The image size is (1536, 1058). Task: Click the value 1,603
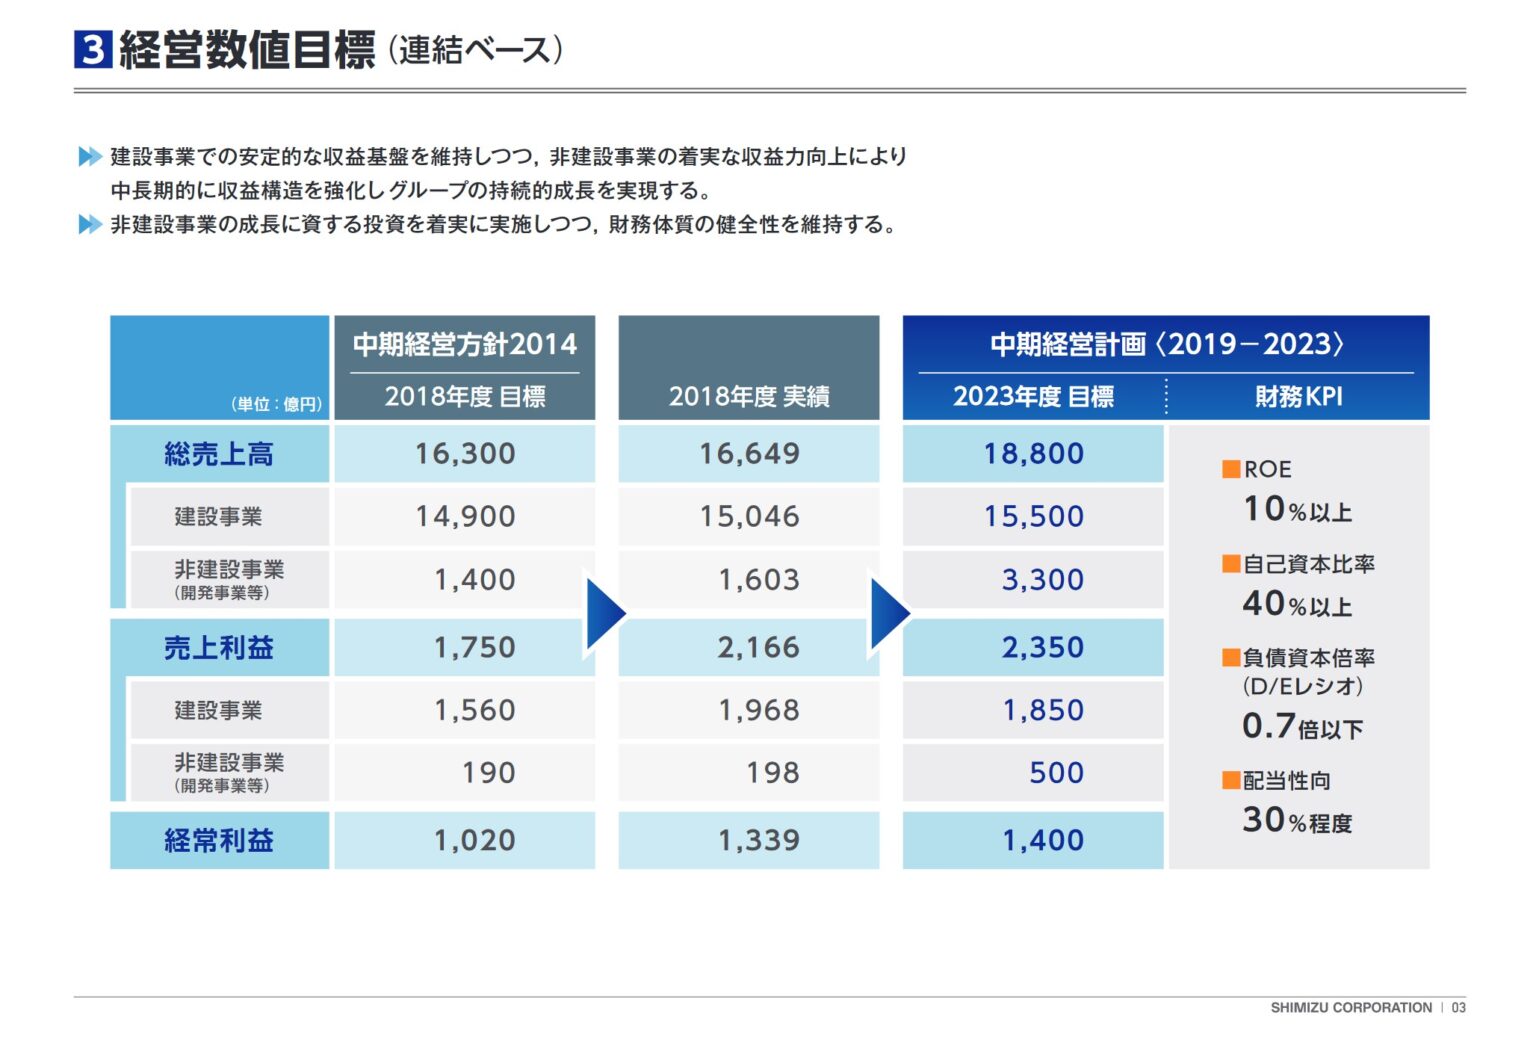click(758, 580)
